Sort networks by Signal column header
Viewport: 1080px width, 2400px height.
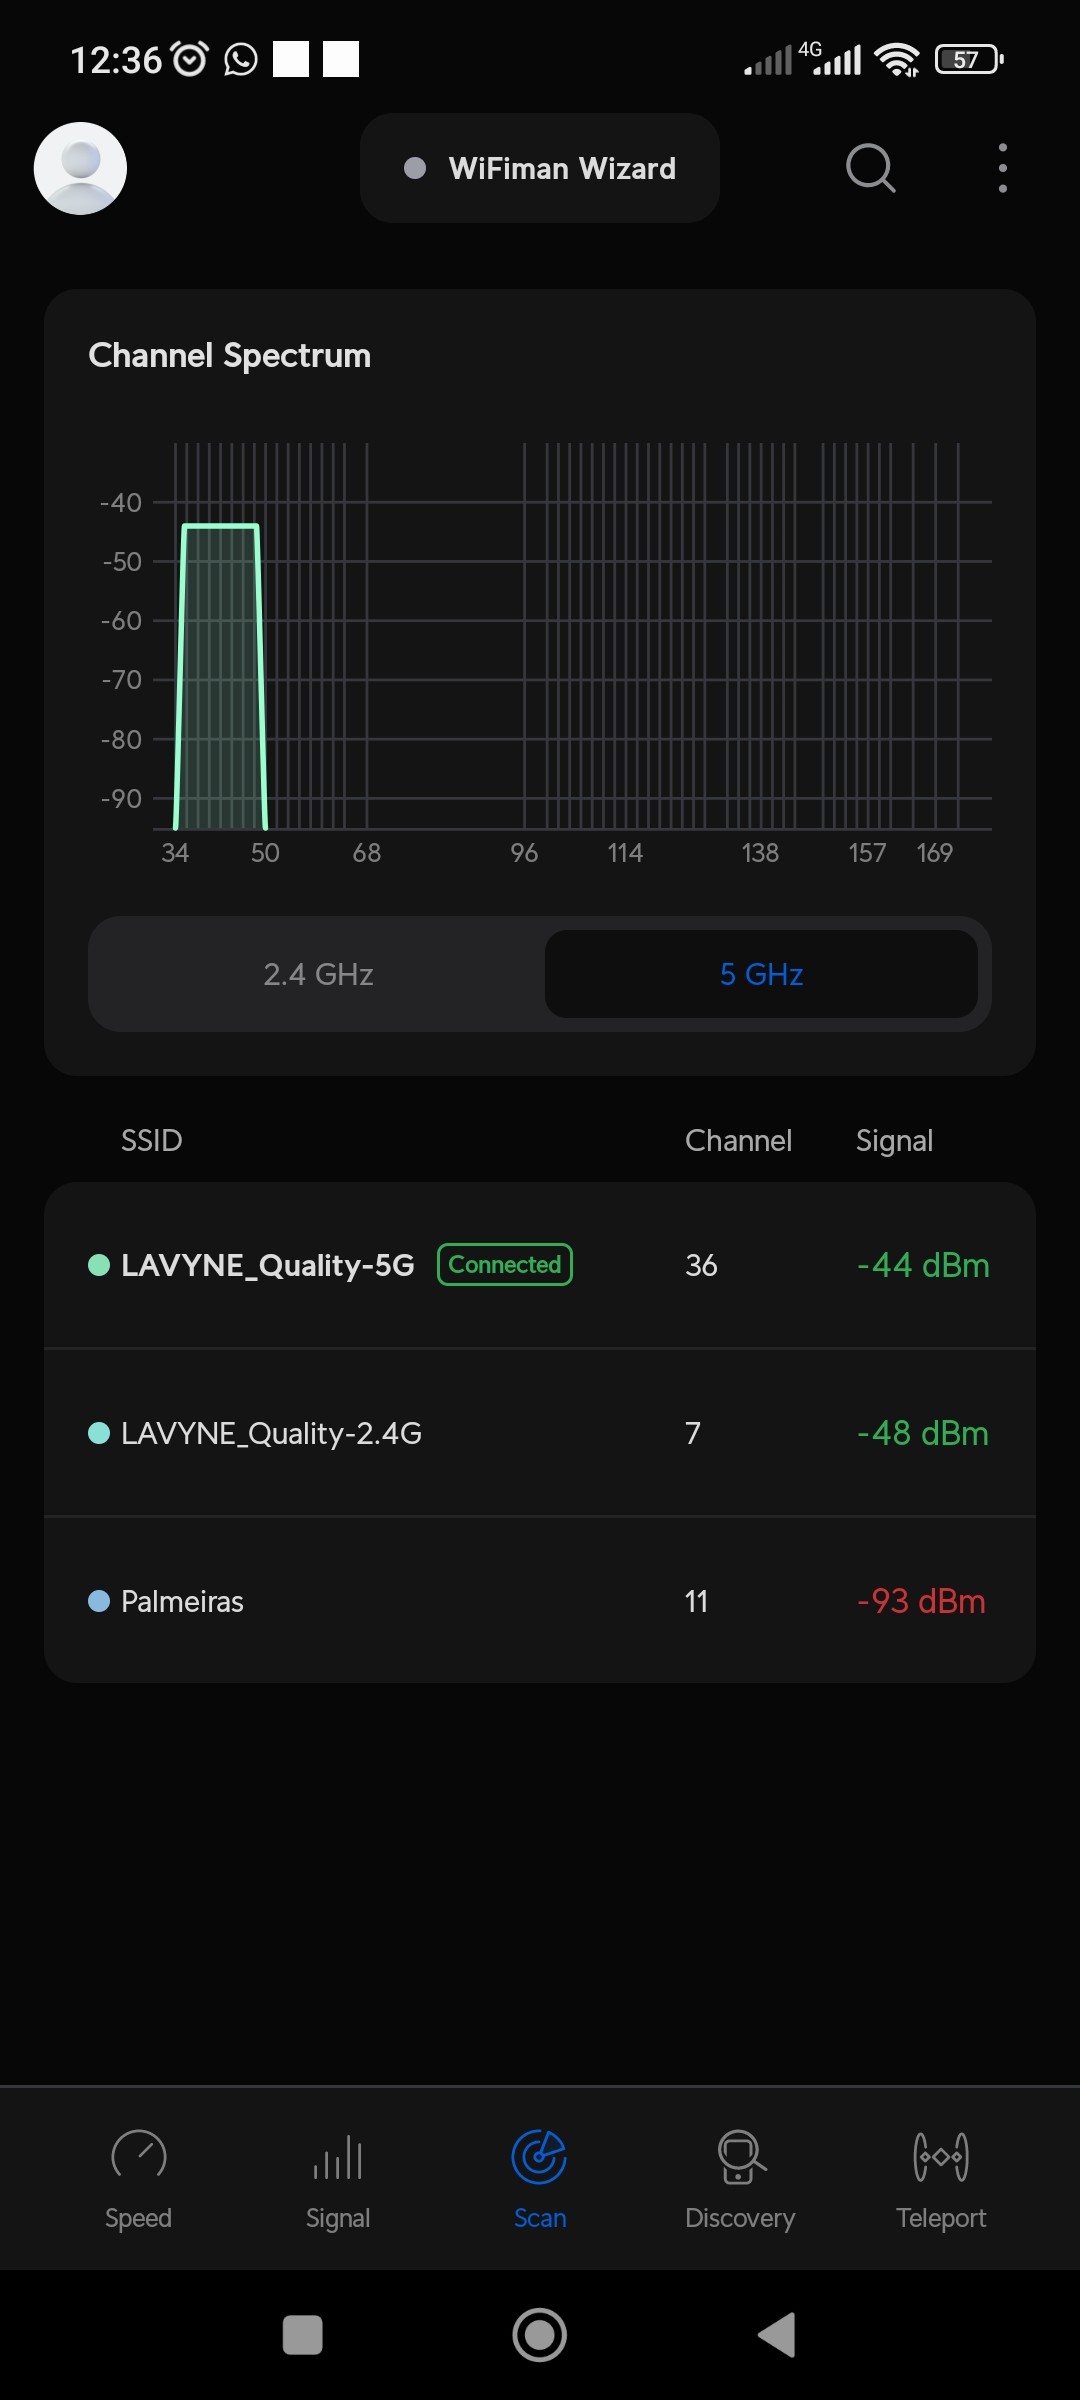[x=894, y=1140]
